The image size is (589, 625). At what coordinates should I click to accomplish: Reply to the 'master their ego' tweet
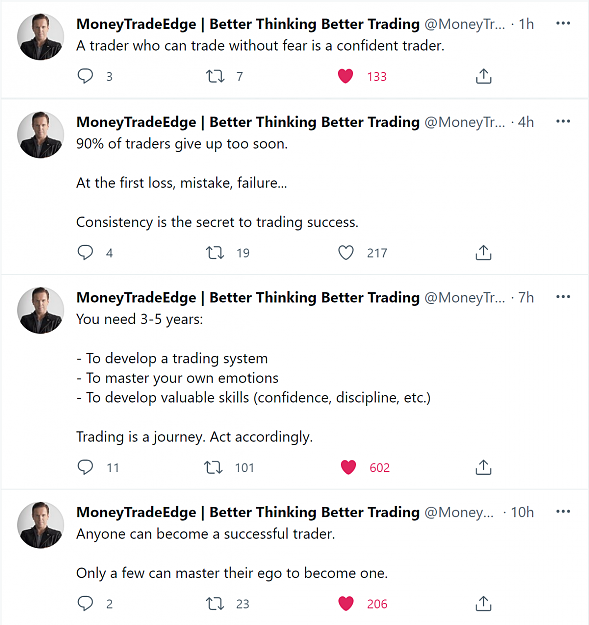[x=85, y=603]
